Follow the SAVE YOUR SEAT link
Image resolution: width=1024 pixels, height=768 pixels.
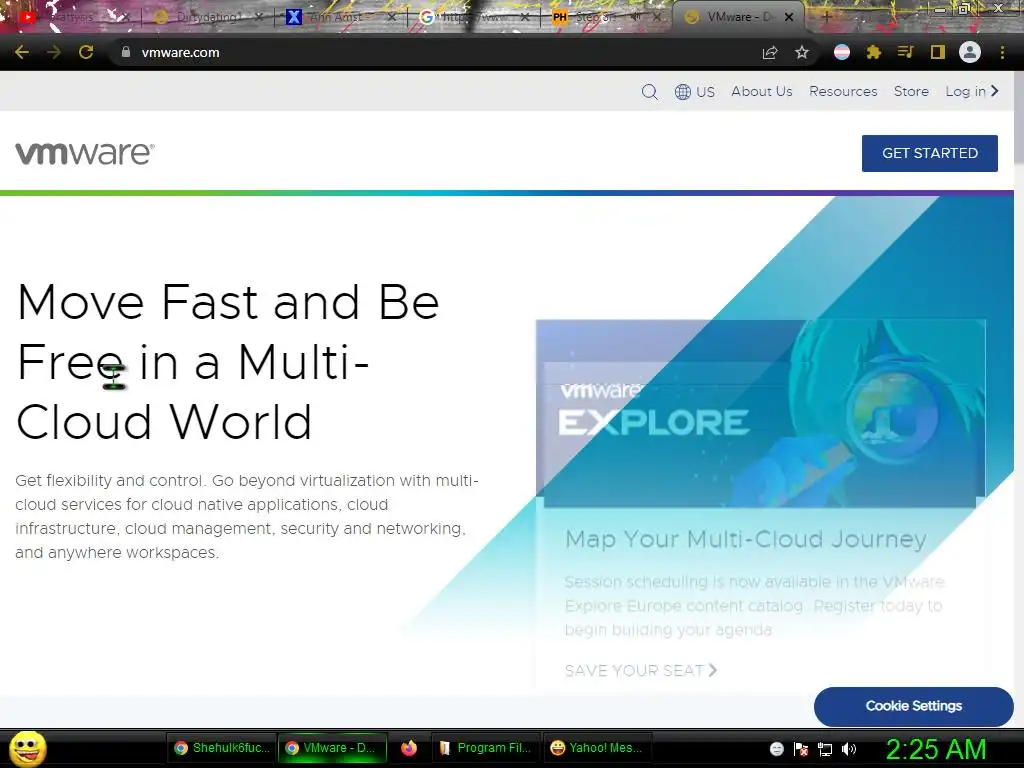(641, 671)
